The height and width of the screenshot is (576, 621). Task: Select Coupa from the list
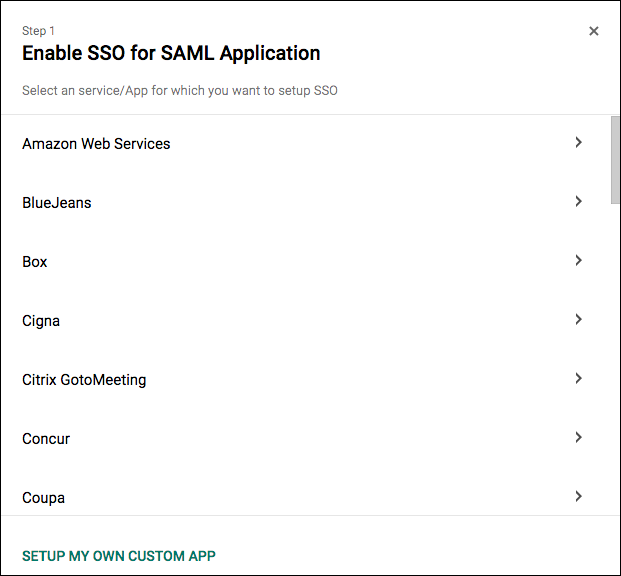click(x=43, y=498)
